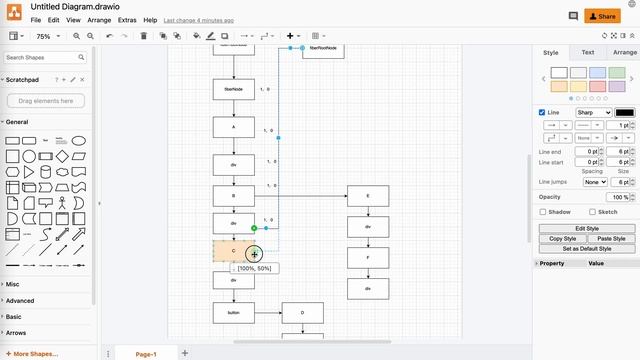Viewport: 640px width, 360px height.
Task: Open the table grid dropdown
Action: (318, 36)
